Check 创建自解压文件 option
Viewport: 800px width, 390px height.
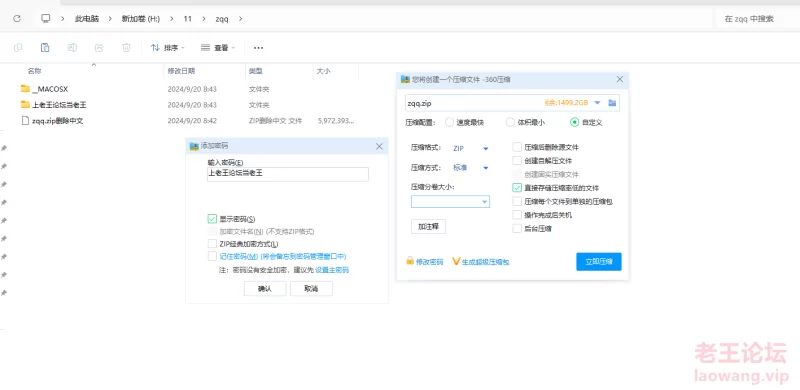pyautogui.click(x=517, y=160)
